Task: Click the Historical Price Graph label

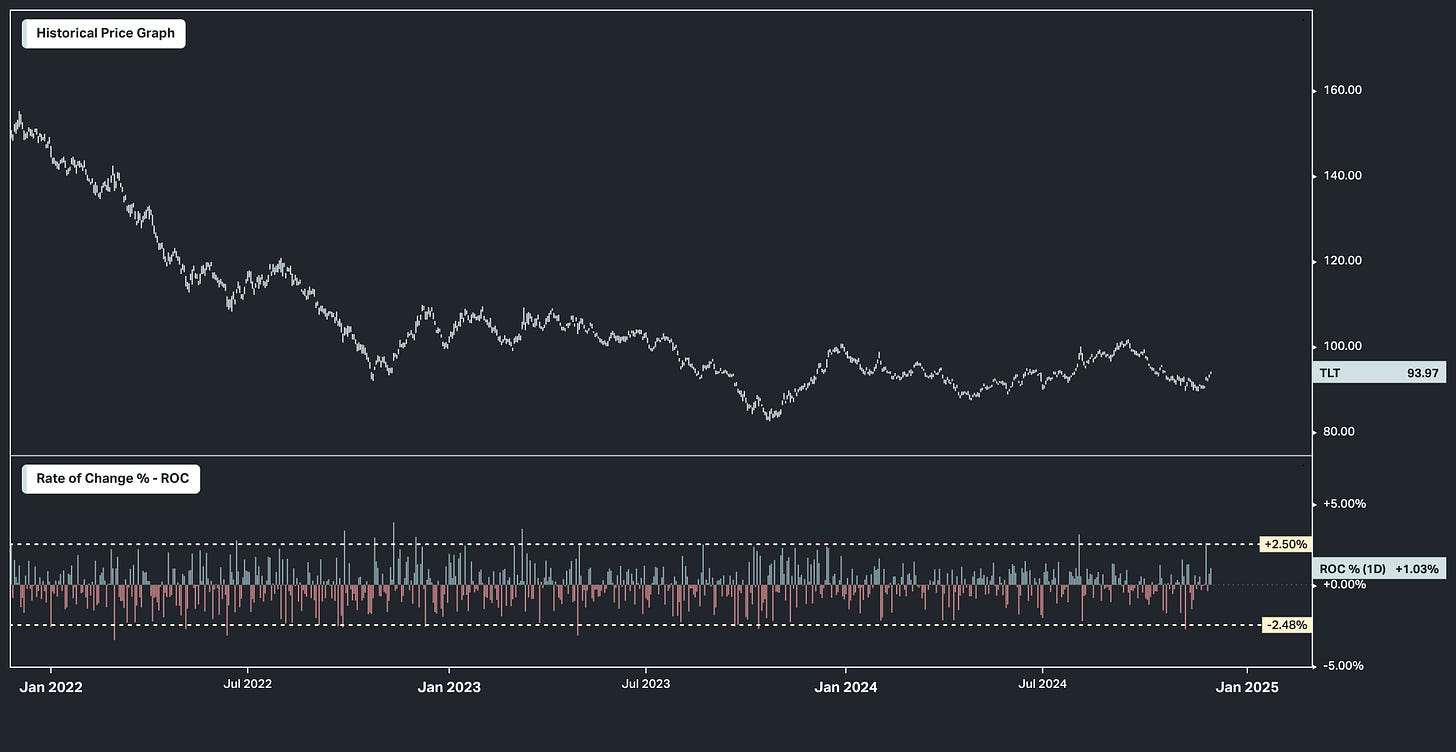Action: coord(104,33)
